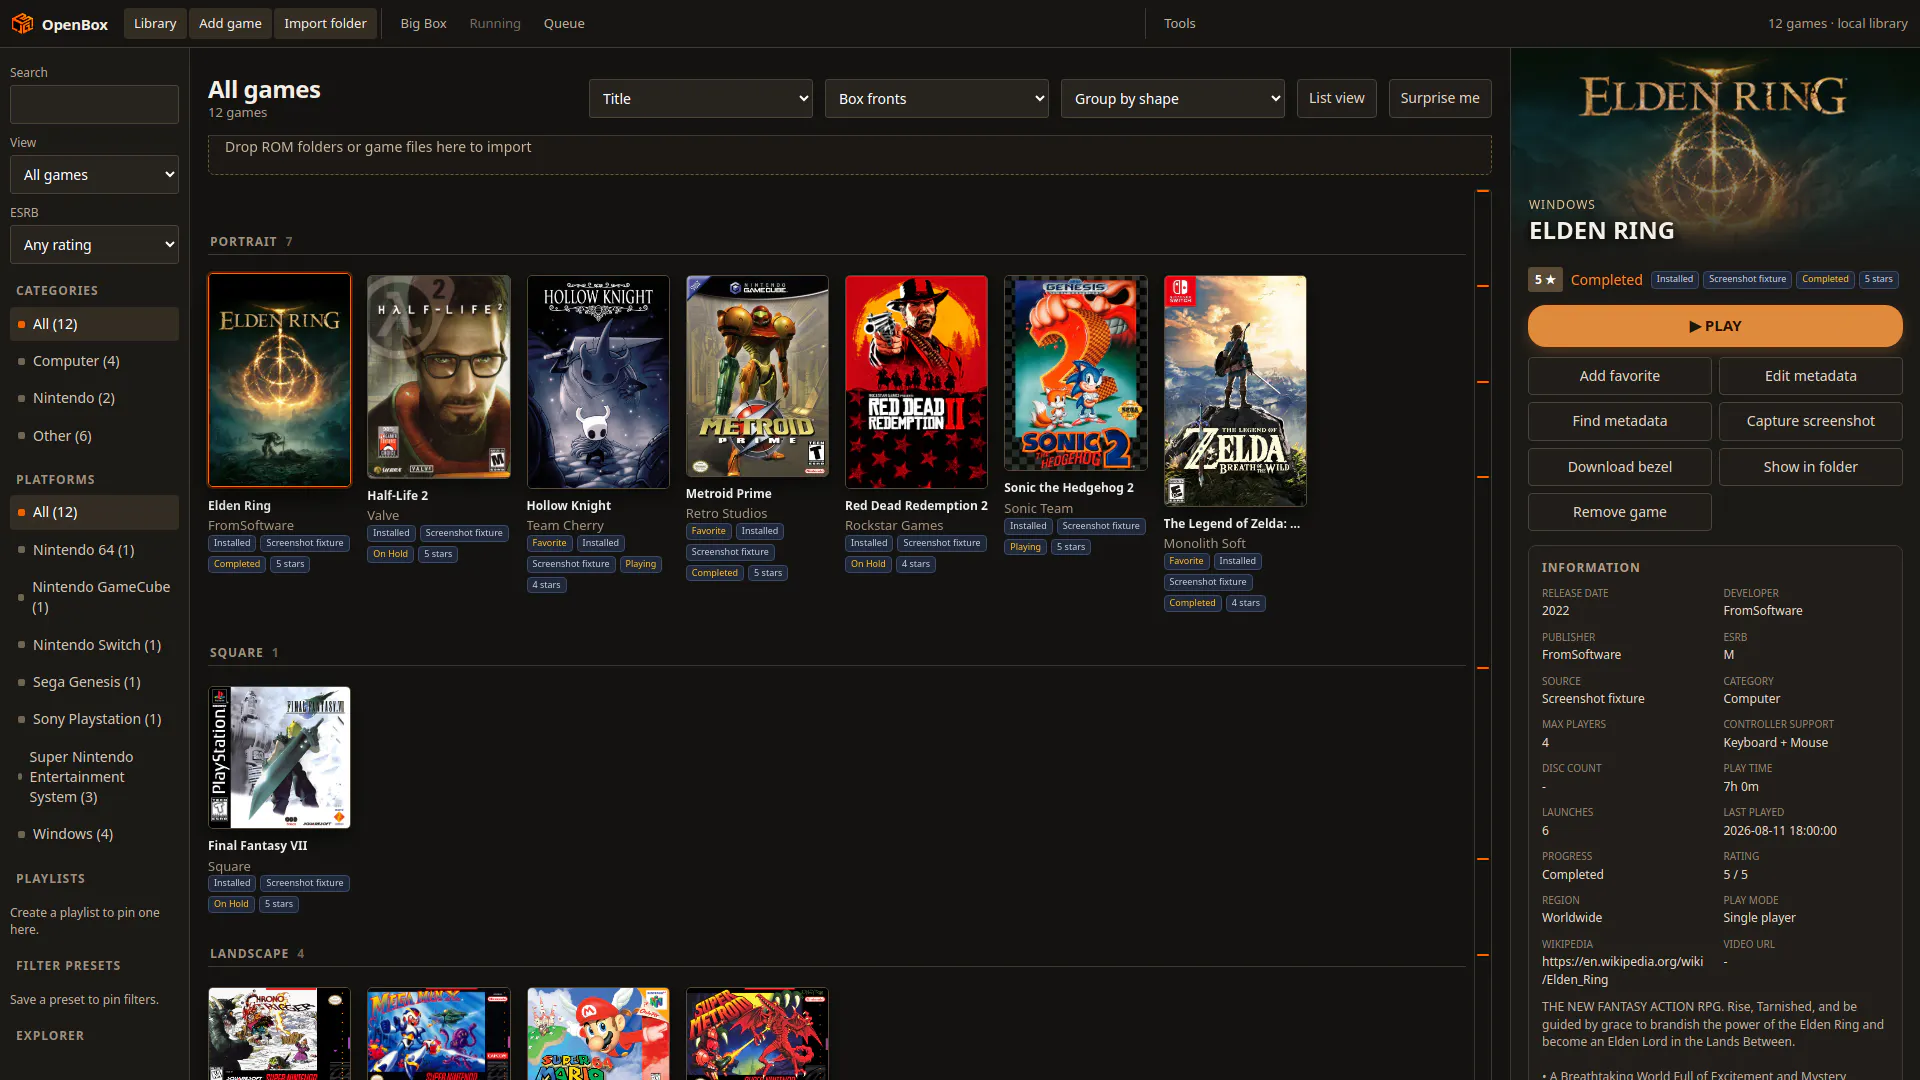Click the On Hold tag under Half-Life 2

tap(390, 554)
